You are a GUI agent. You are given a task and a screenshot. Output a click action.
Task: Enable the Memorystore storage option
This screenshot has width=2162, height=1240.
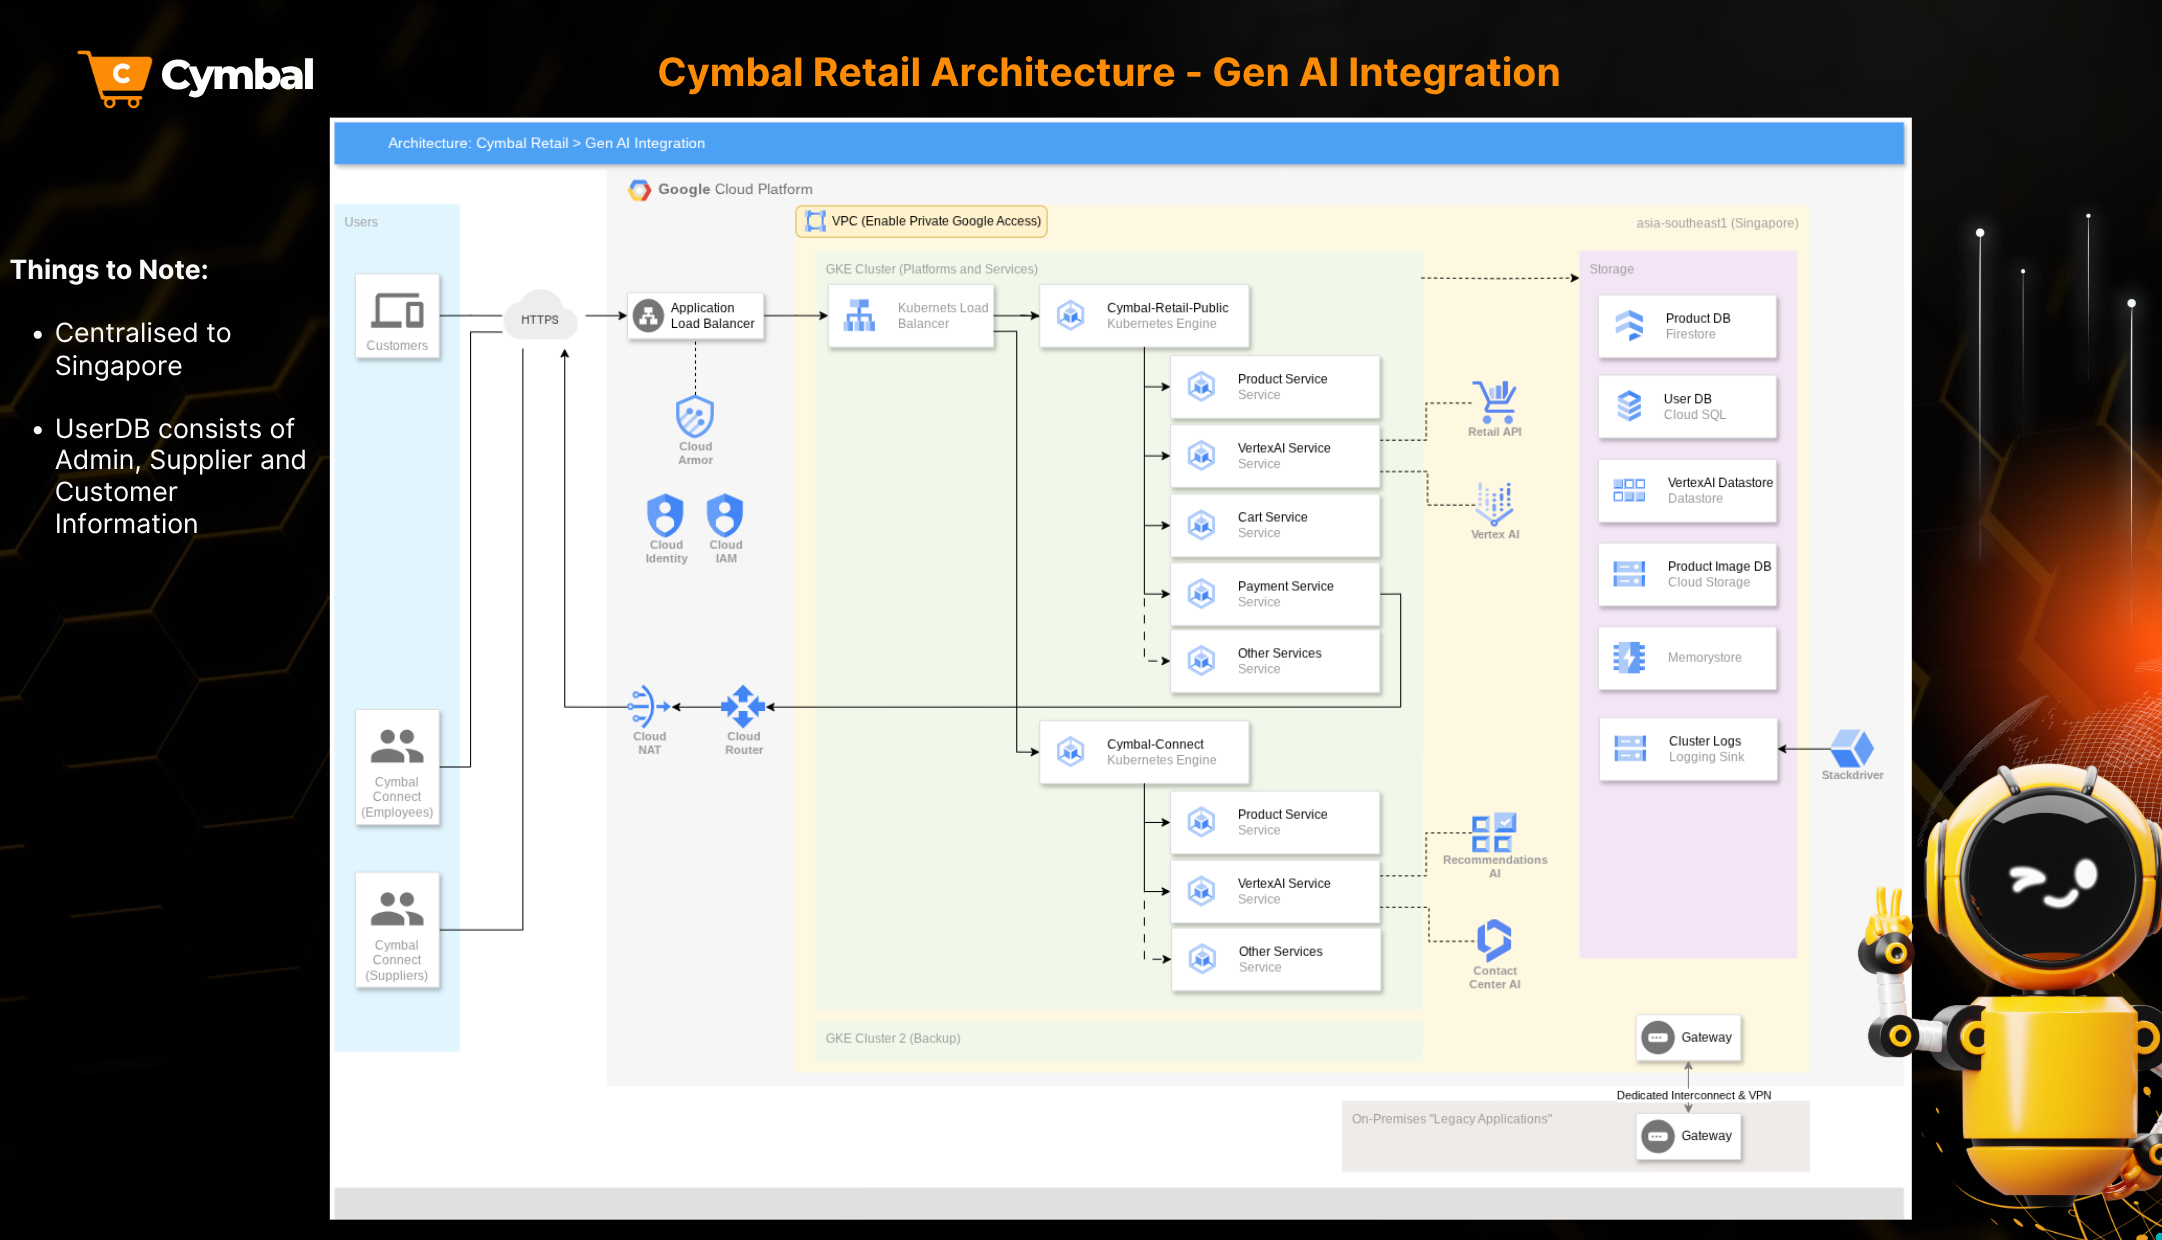1687,658
